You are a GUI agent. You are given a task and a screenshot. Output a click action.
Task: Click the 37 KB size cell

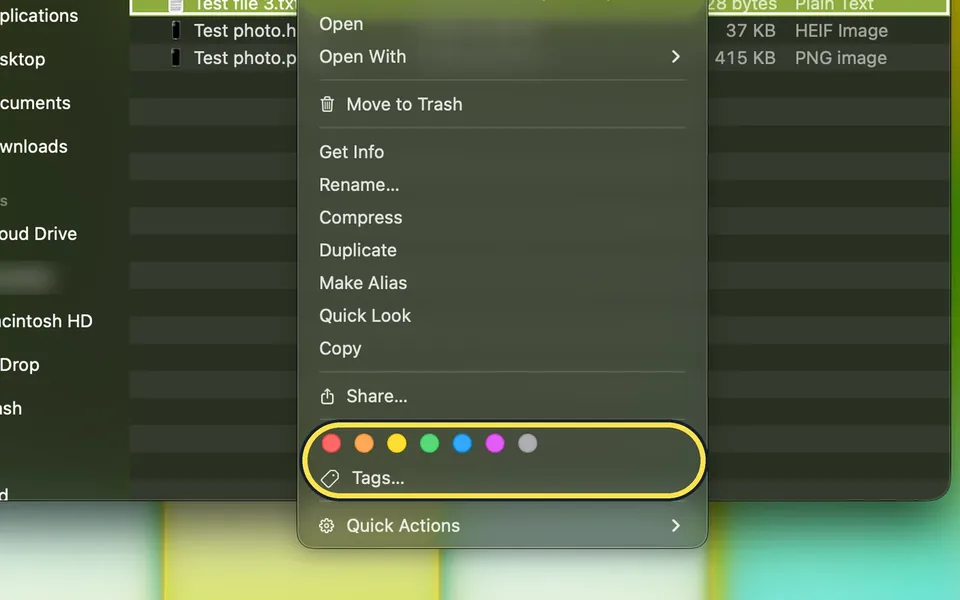click(x=751, y=31)
